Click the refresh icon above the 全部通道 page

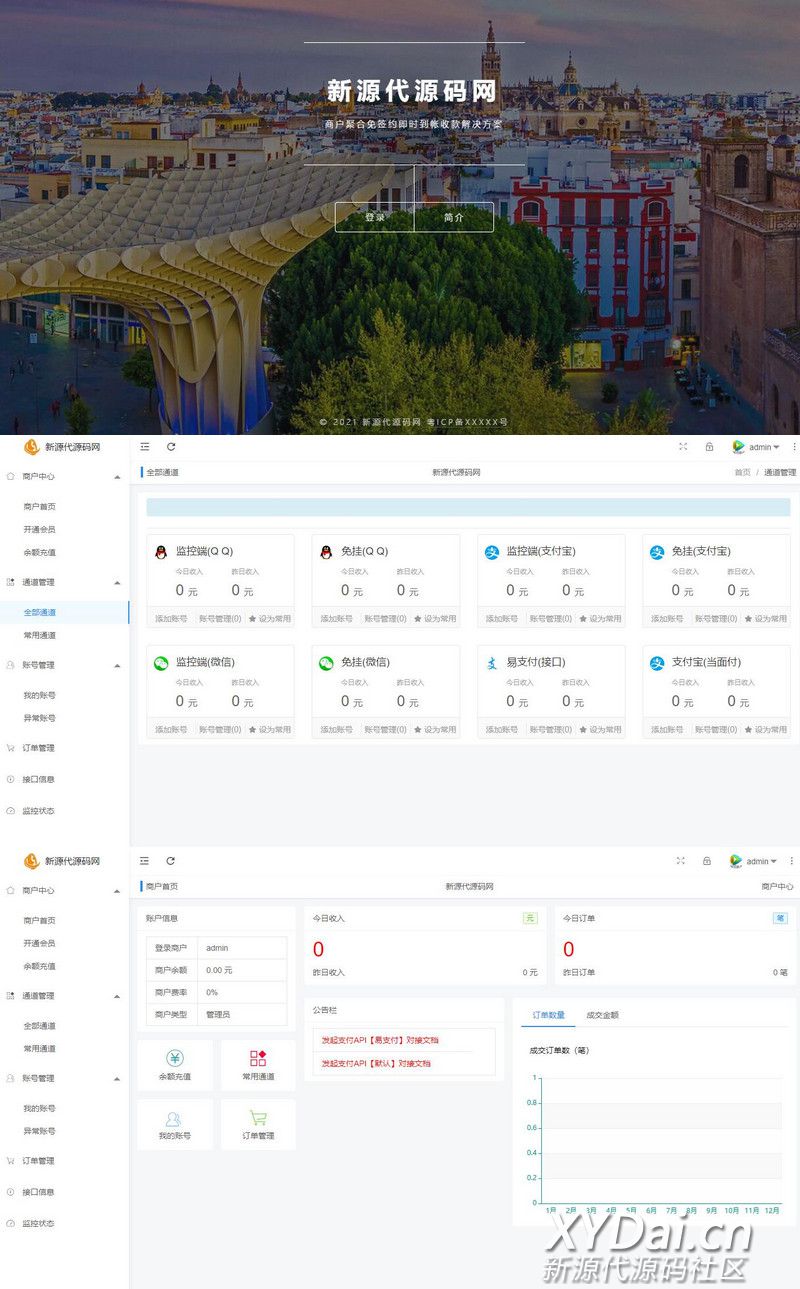[171, 447]
